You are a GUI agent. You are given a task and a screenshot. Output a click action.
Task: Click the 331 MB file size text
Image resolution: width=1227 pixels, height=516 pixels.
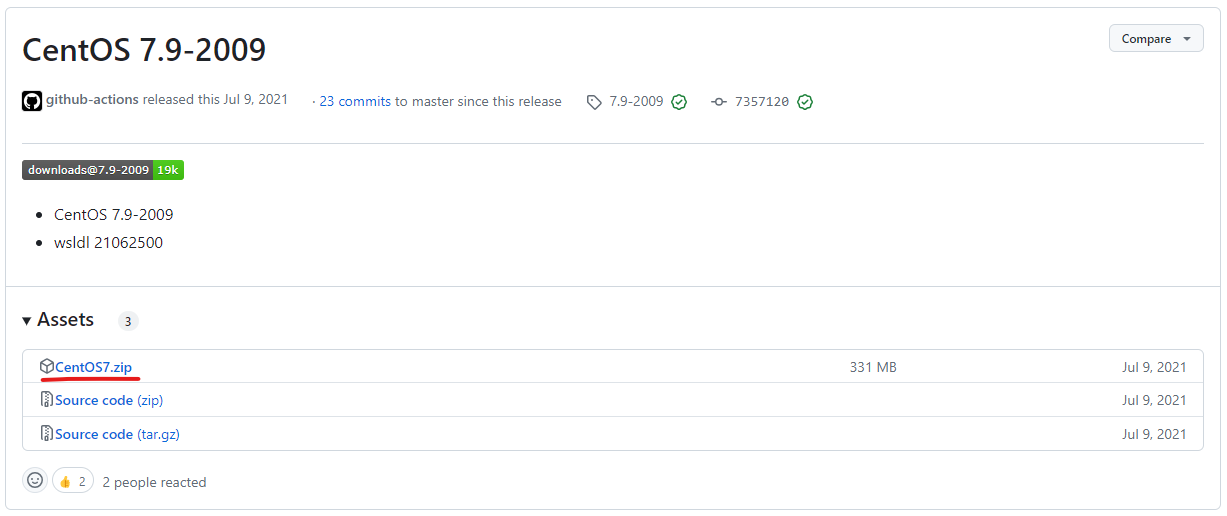click(873, 367)
